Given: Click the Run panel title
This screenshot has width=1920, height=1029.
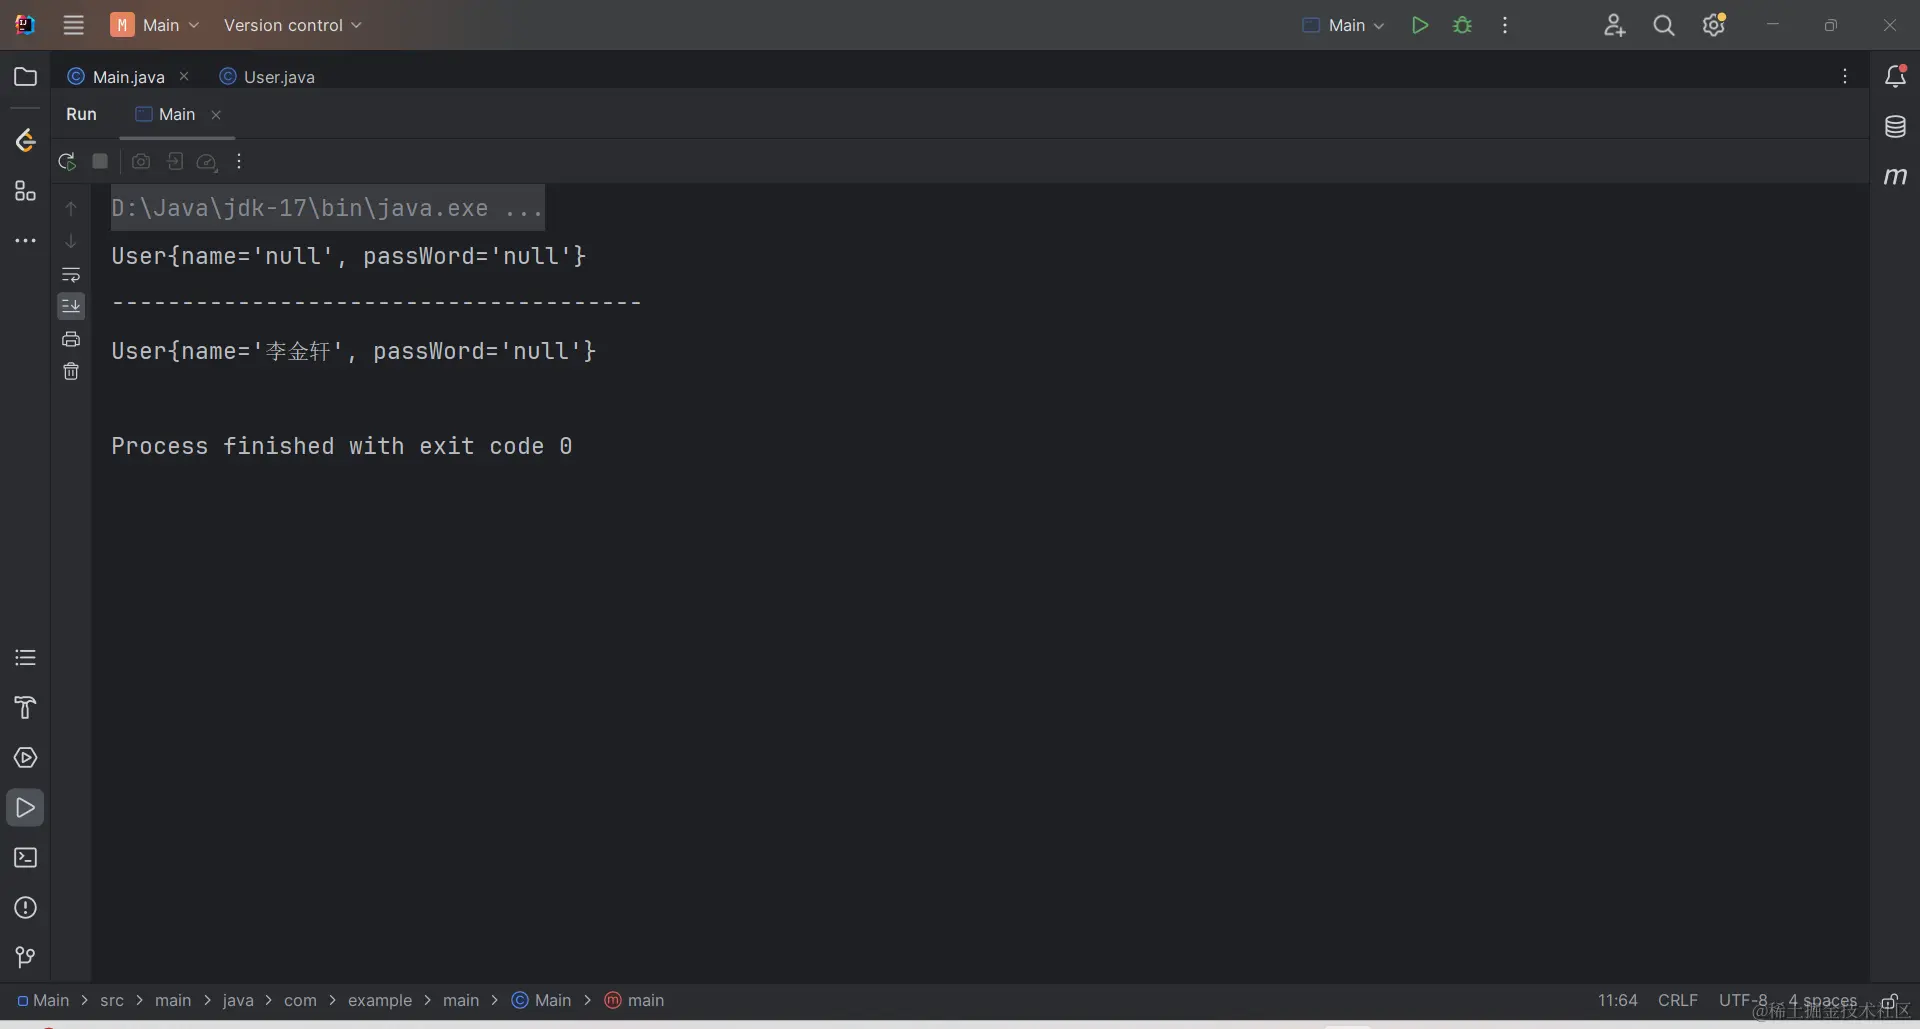Looking at the screenshot, I should [x=82, y=115].
